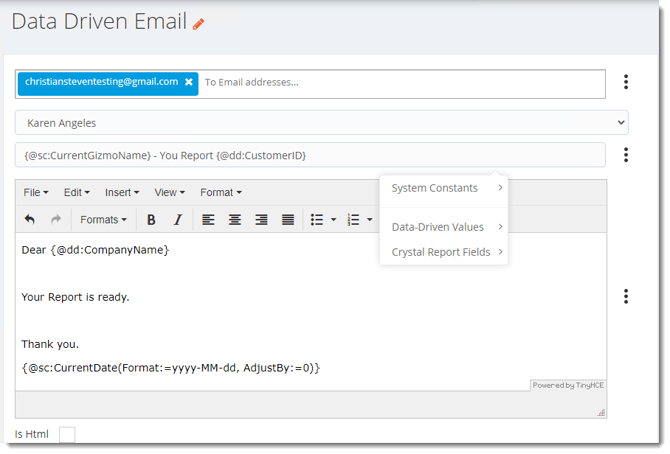Click the Powered by TinyMCE link

[568, 385]
